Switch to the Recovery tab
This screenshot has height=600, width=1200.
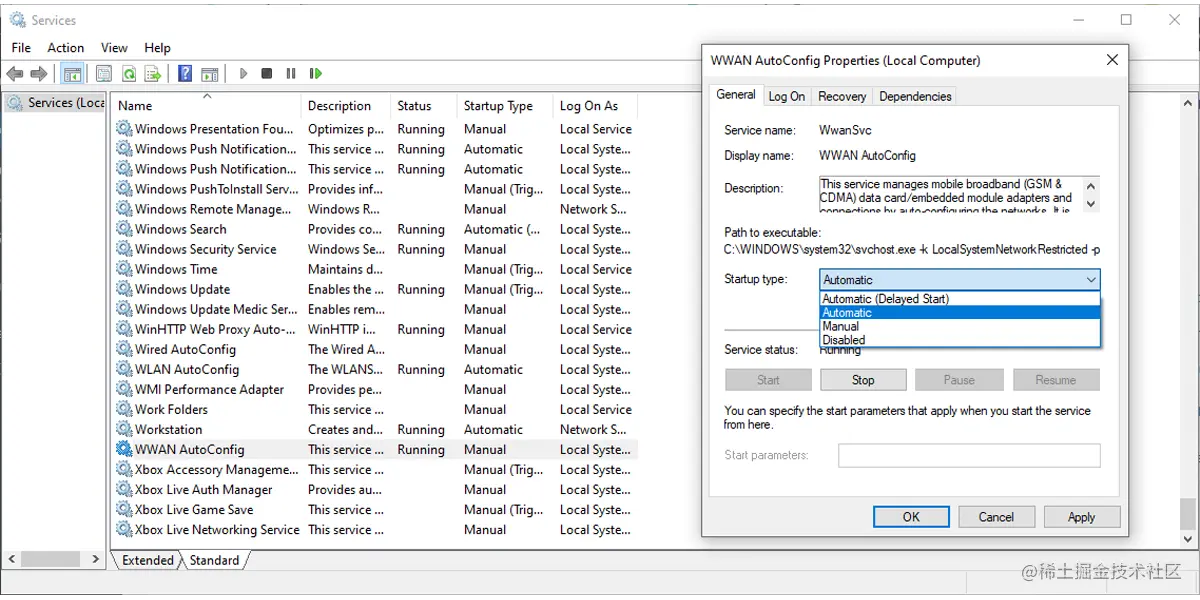click(842, 96)
